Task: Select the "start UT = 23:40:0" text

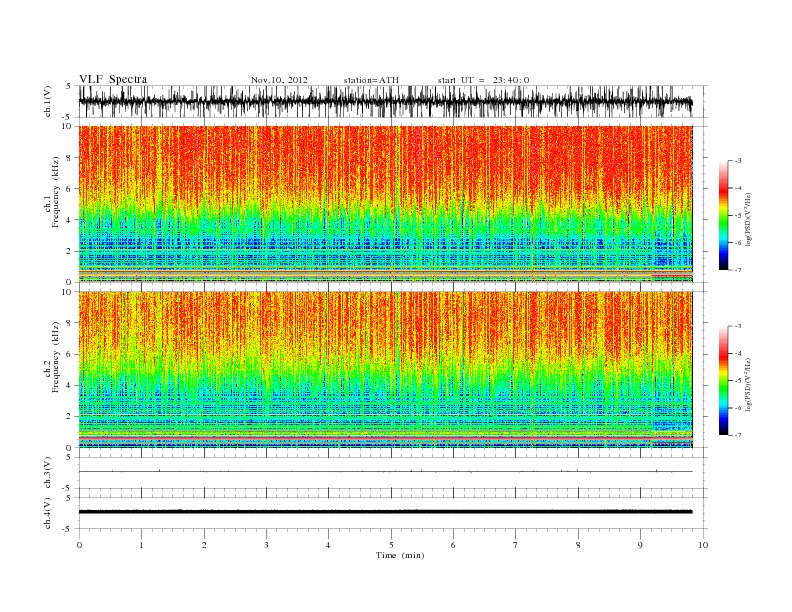Action: 483,80
